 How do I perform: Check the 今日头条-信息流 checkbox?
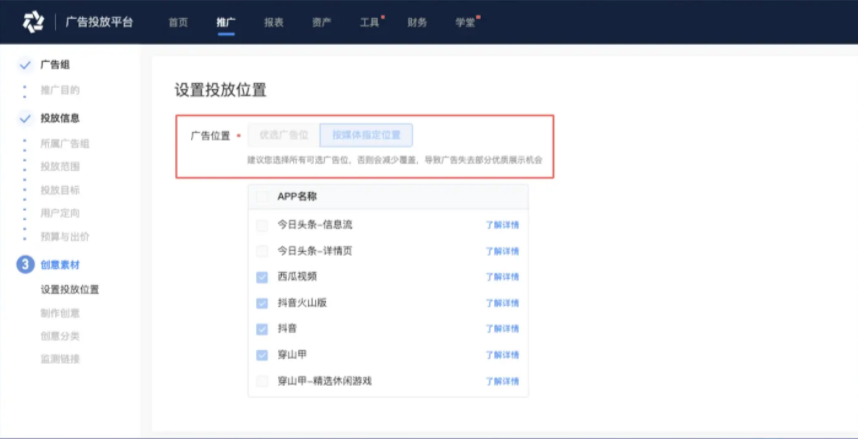(x=262, y=226)
